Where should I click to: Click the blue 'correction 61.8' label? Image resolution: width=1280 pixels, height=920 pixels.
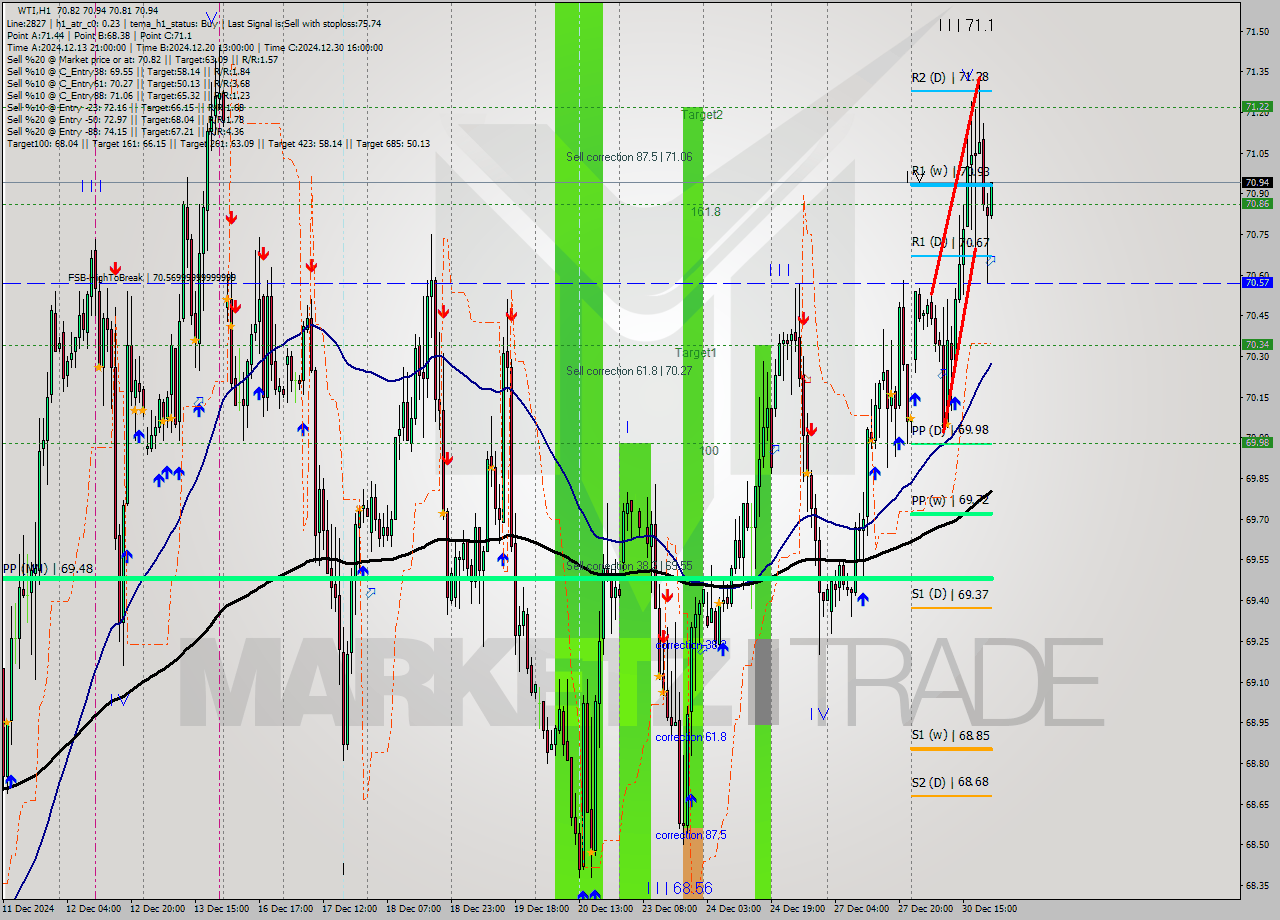pyautogui.click(x=691, y=737)
